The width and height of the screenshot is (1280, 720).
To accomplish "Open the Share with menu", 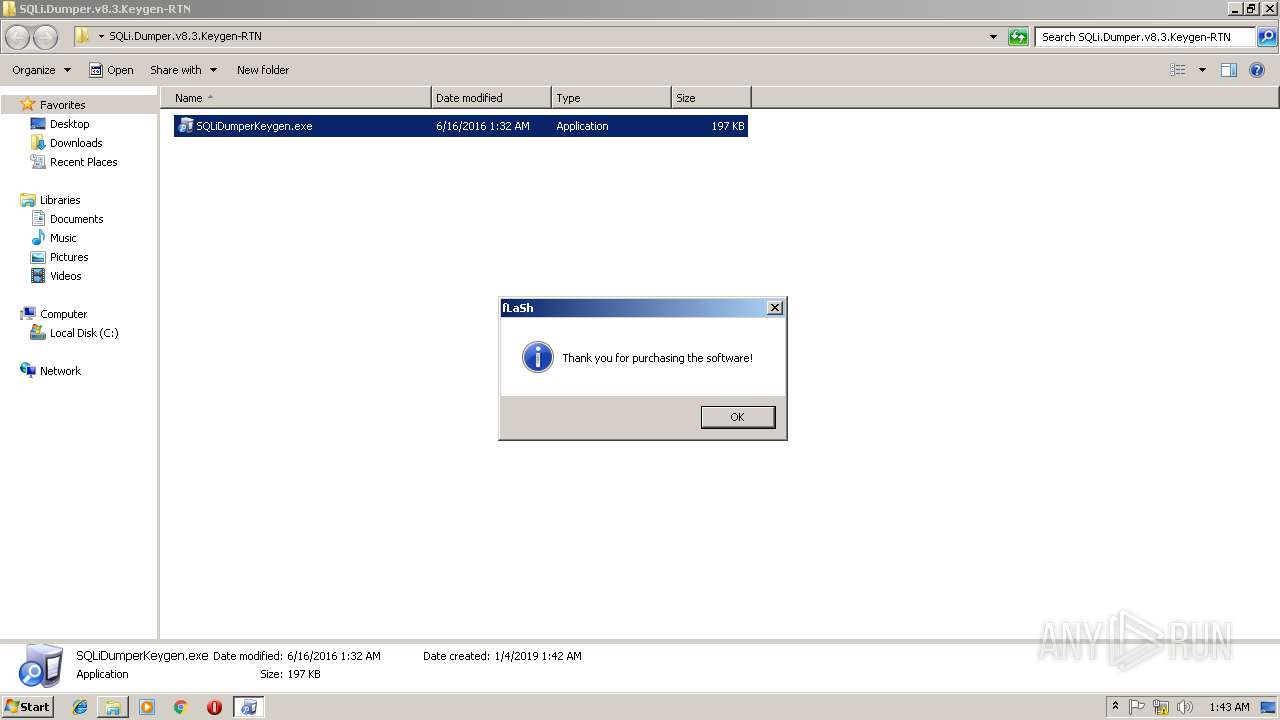I will 183,70.
